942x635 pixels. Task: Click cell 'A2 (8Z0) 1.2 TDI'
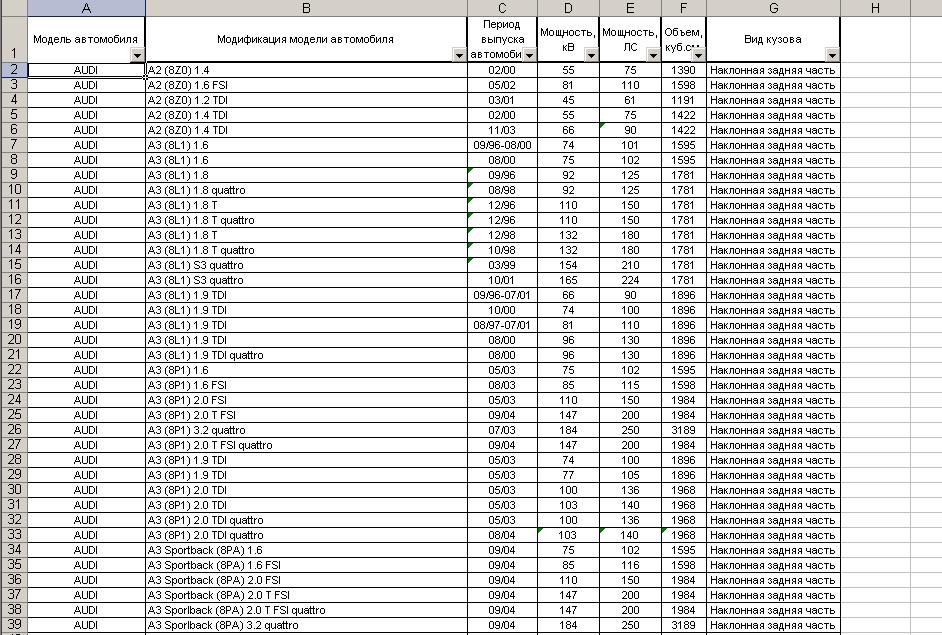(306, 100)
